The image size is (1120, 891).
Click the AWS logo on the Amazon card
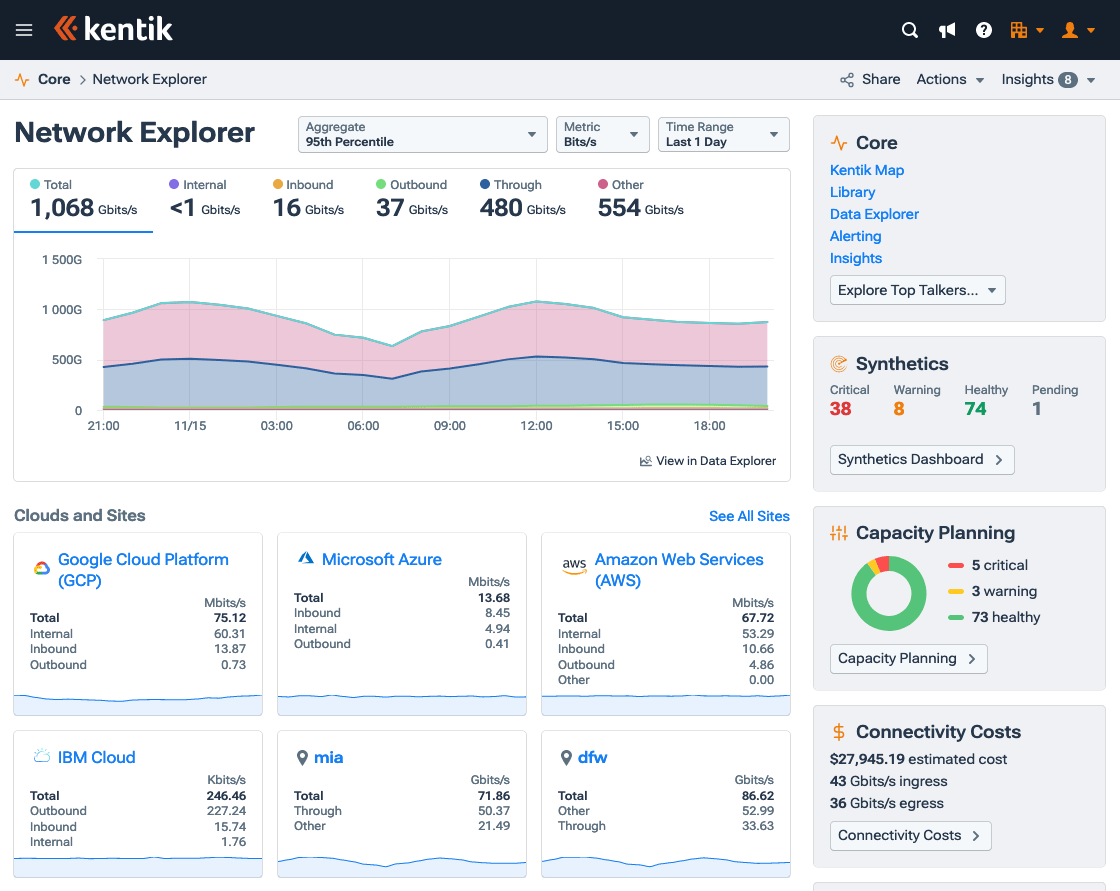574,565
